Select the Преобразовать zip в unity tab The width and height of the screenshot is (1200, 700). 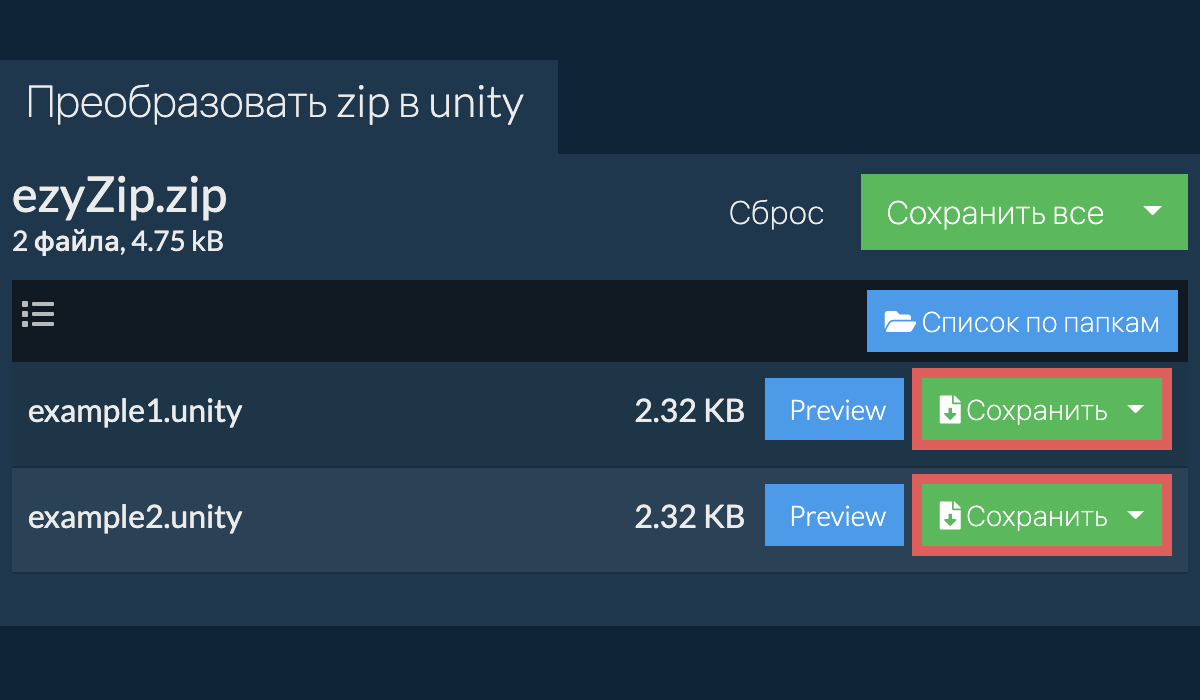(x=275, y=104)
